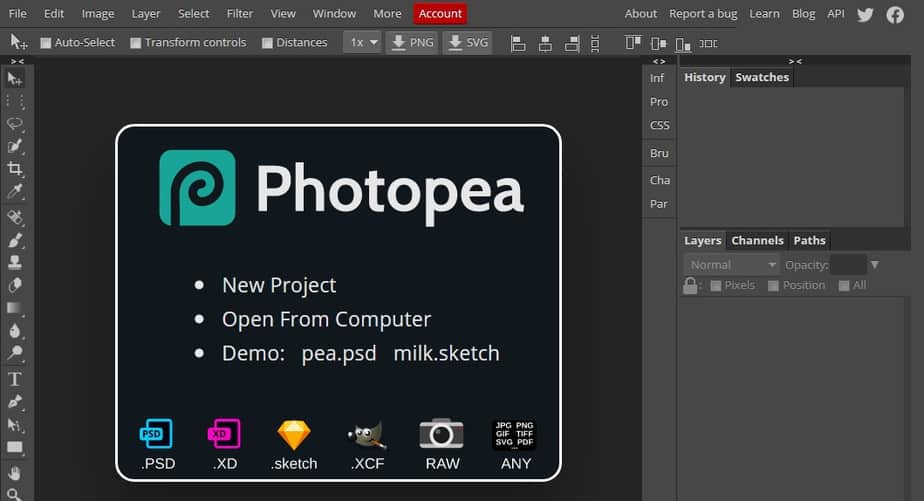
Task: Choose the Clone Stamp tool
Action: click(x=15, y=263)
